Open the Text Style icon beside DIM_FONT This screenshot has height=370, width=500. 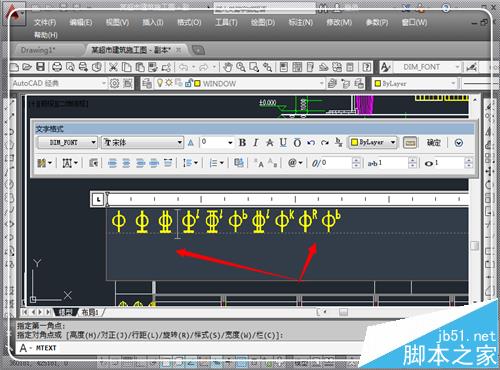tap(385, 67)
